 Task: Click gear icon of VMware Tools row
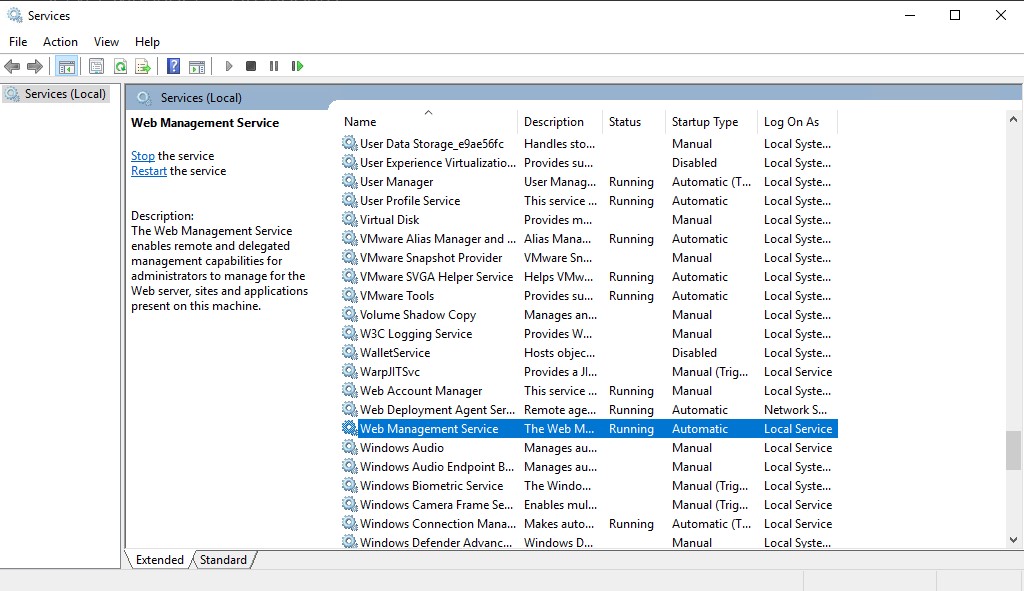[349, 295]
